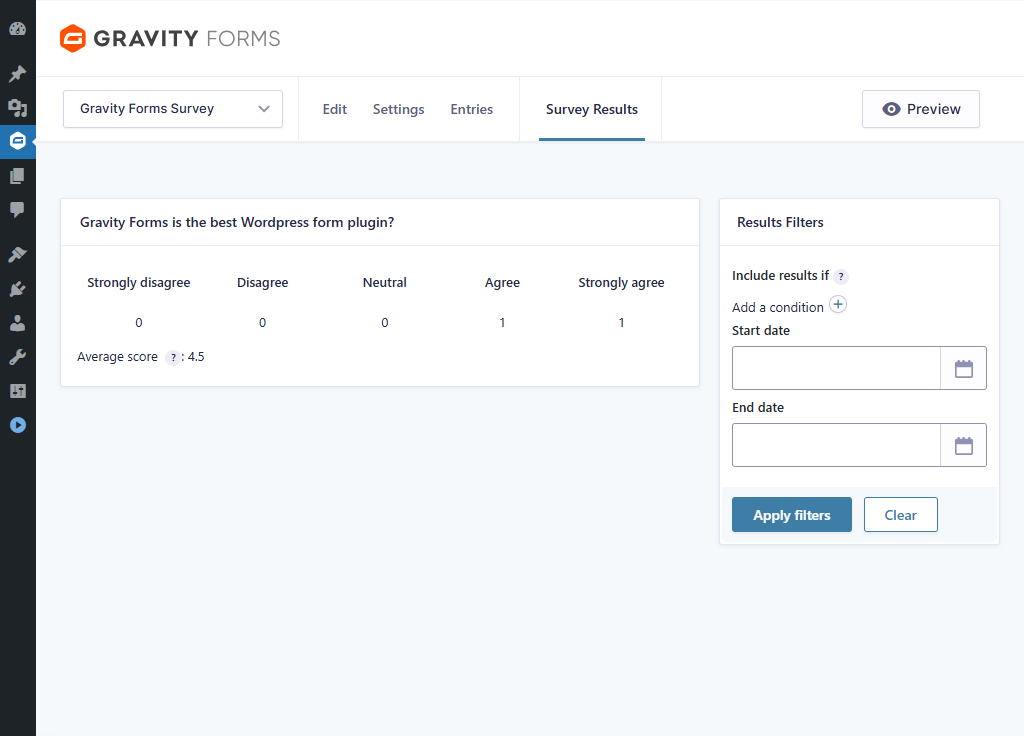Click the Apply filters button
This screenshot has height=736, width=1024.
point(791,515)
